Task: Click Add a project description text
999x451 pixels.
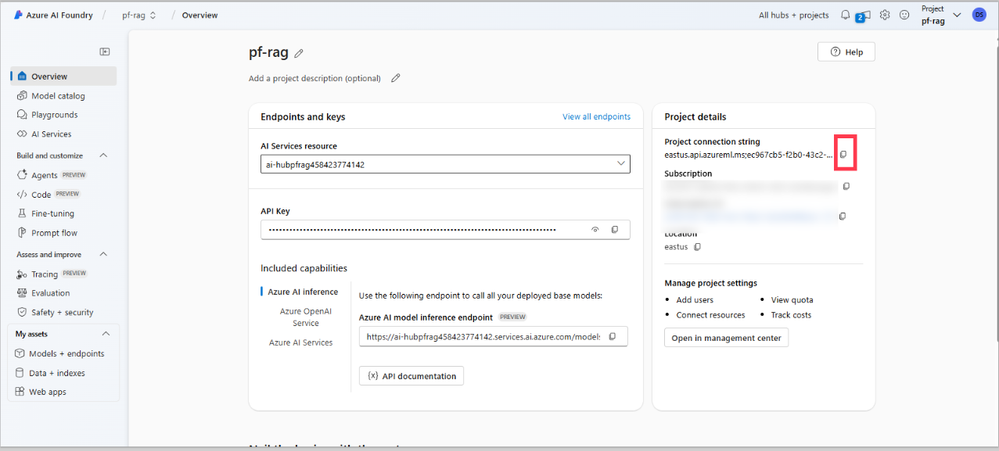Action: [x=315, y=78]
